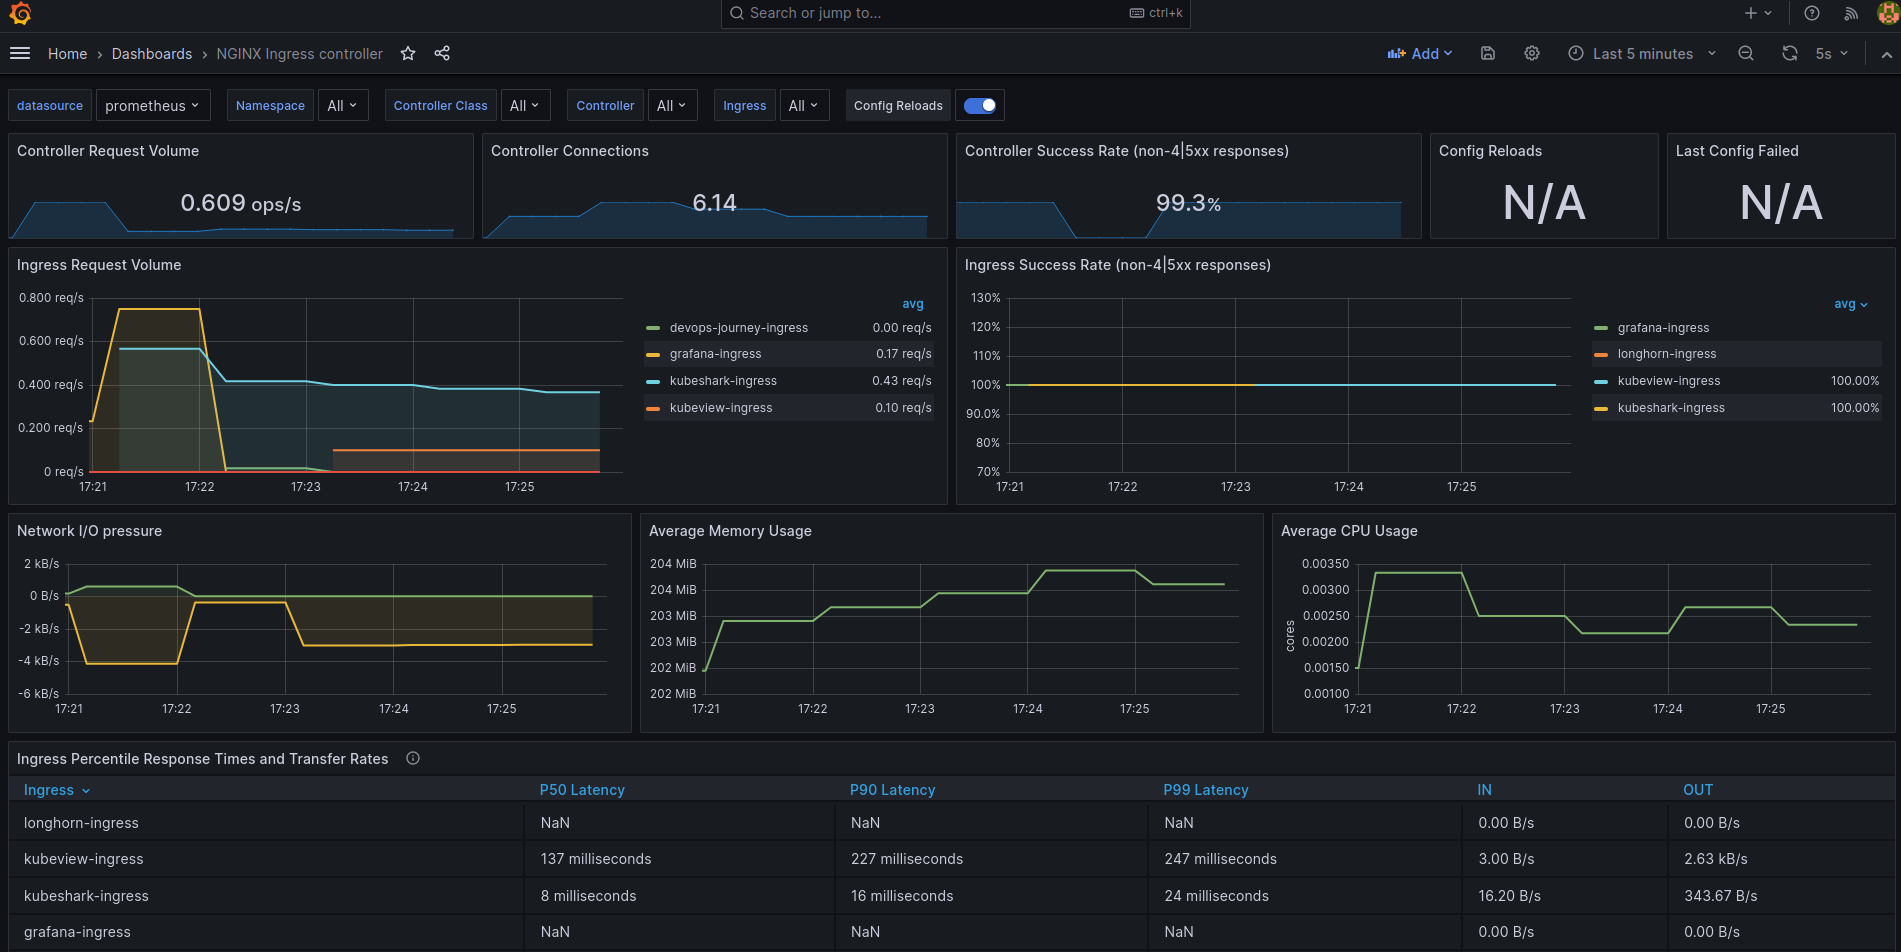Sort table by P50 Latency column
The image size is (1901, 952).
pyautogui.click(x=582, y=790)
